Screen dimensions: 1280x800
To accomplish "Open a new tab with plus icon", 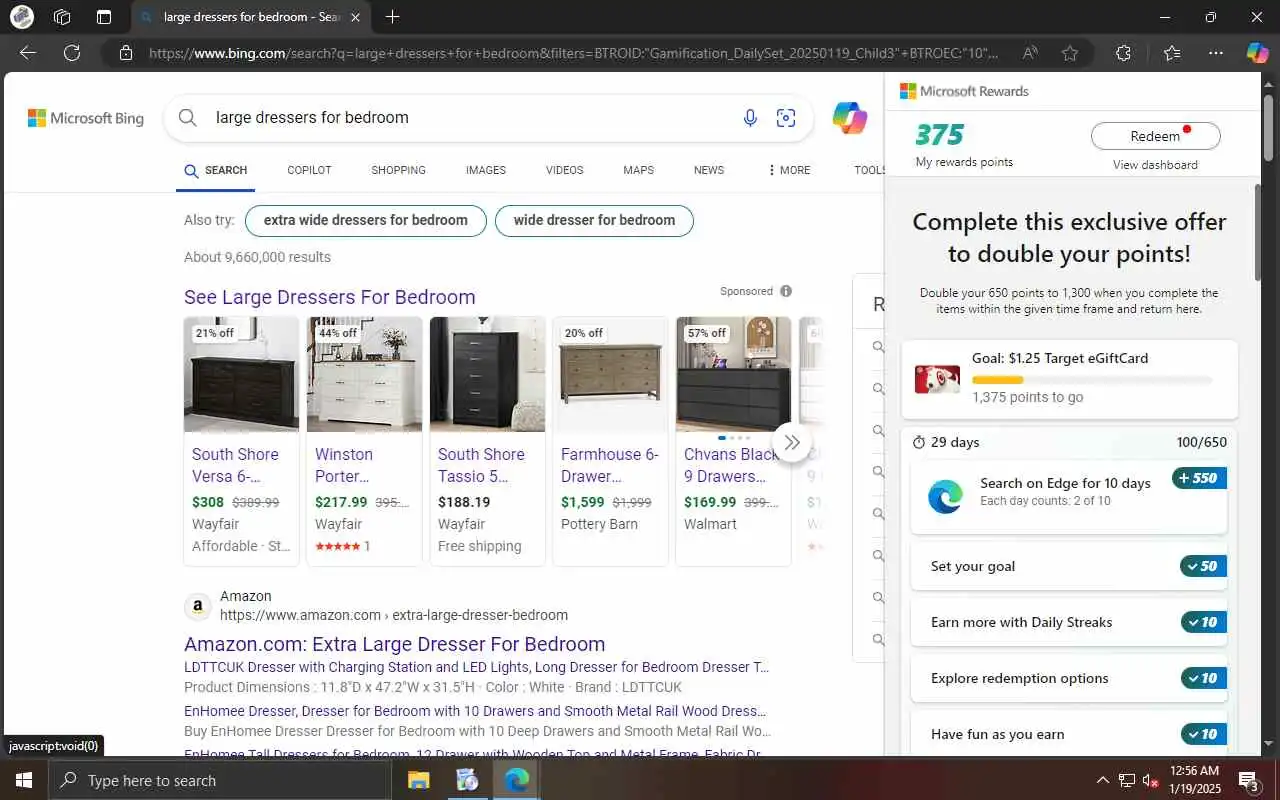I will click(393, 17).
